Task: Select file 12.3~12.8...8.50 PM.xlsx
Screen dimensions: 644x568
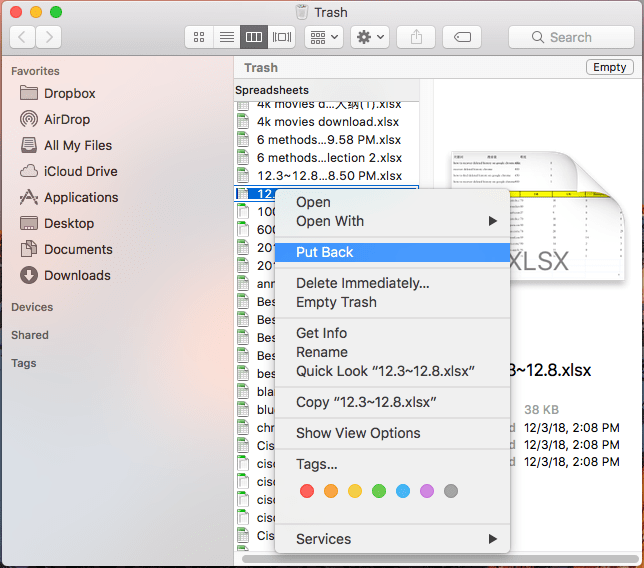Action: coord(327,176)
